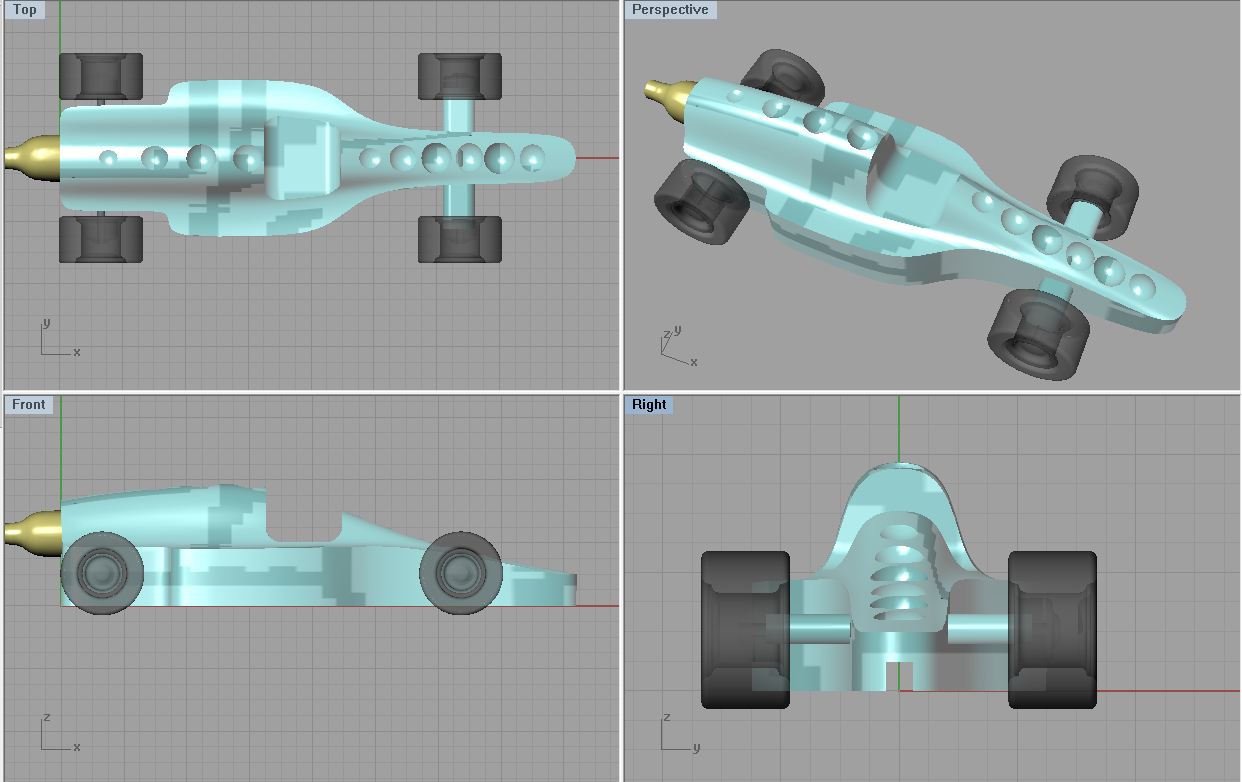Select the Front viewport title label

pyautogui.click(x=28, y=405)
